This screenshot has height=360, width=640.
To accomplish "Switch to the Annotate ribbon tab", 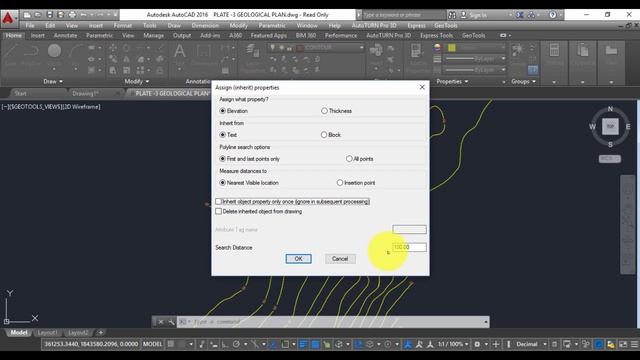I will pos(65,36).
